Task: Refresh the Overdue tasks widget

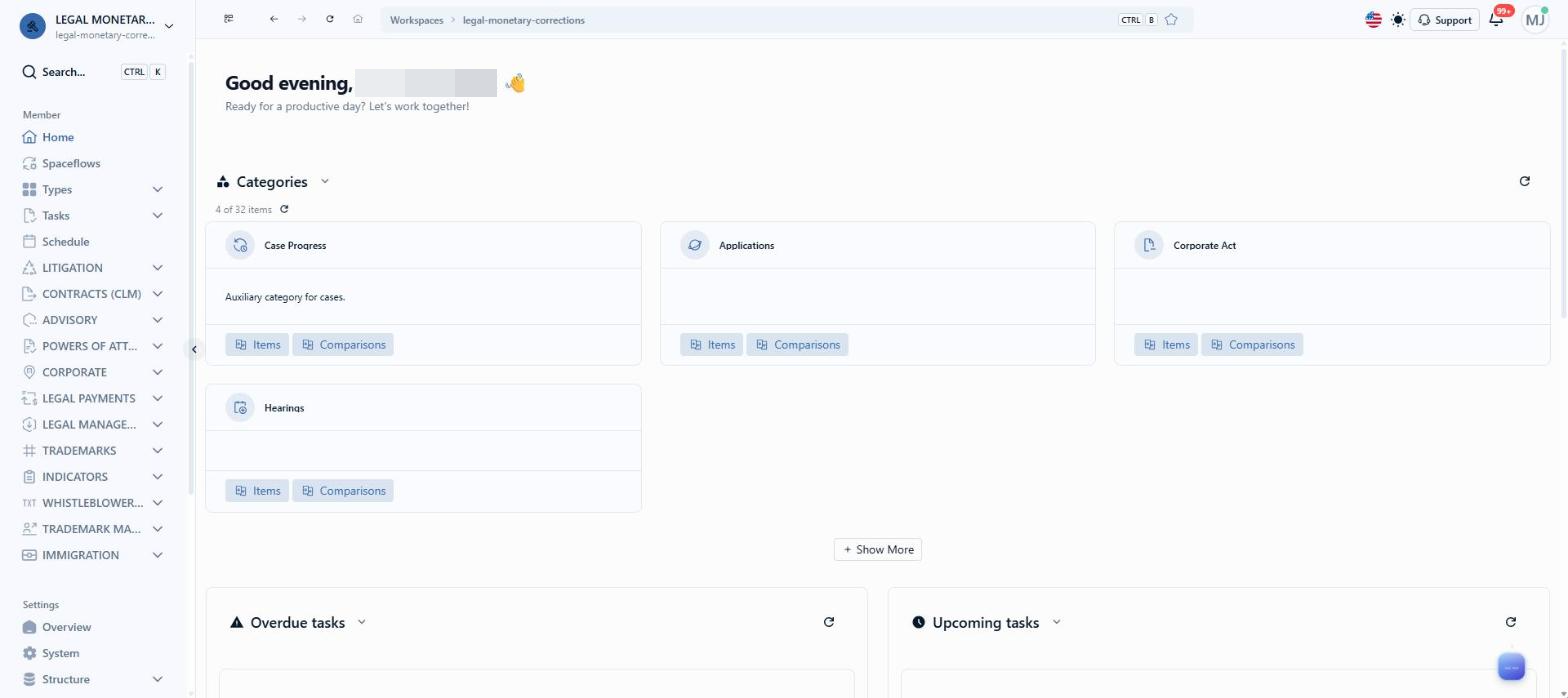Action: 828,622
